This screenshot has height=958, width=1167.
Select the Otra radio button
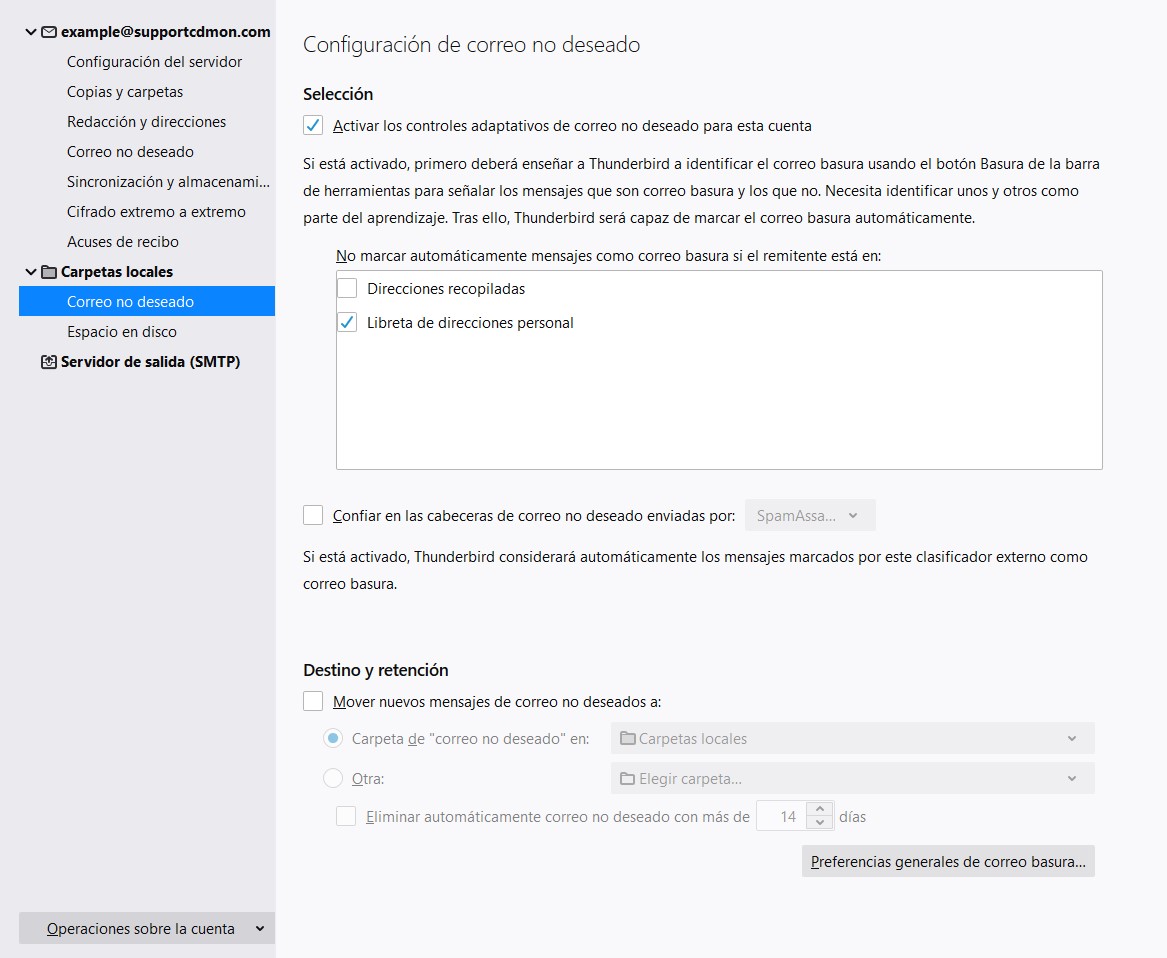click(x=333, y=779)
